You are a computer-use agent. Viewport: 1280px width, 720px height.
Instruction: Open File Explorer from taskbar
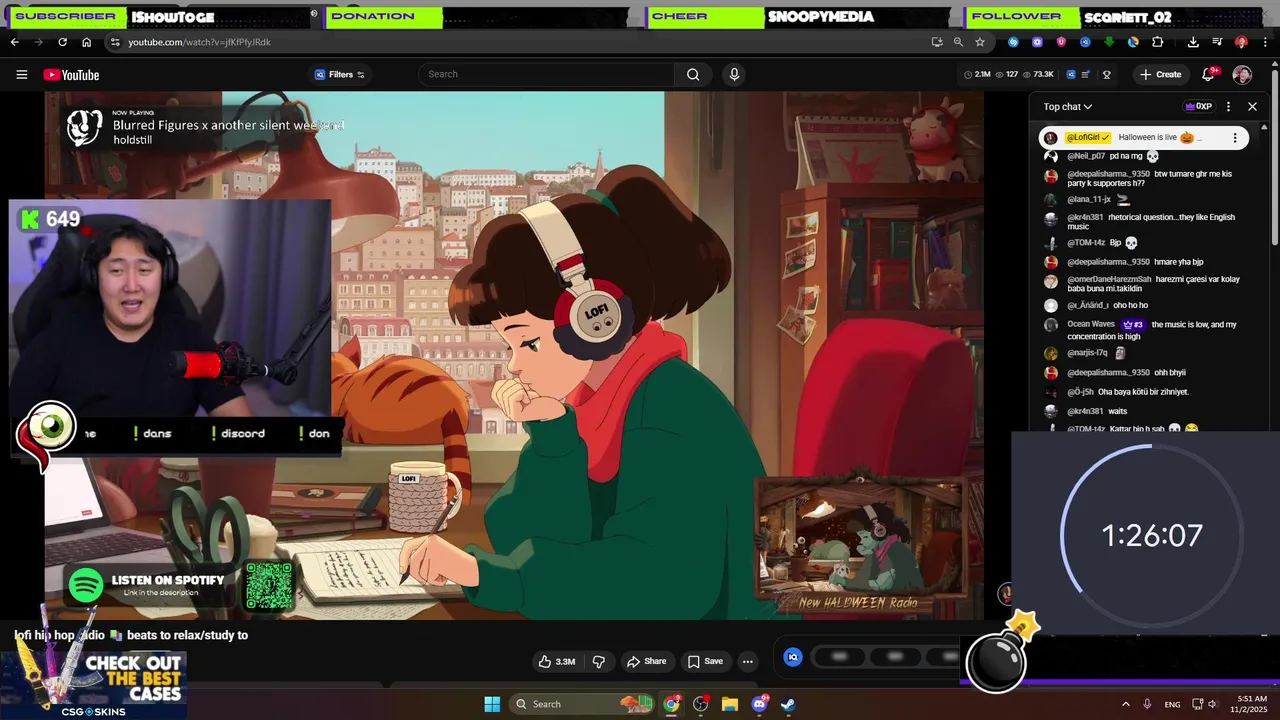[730, 704]
